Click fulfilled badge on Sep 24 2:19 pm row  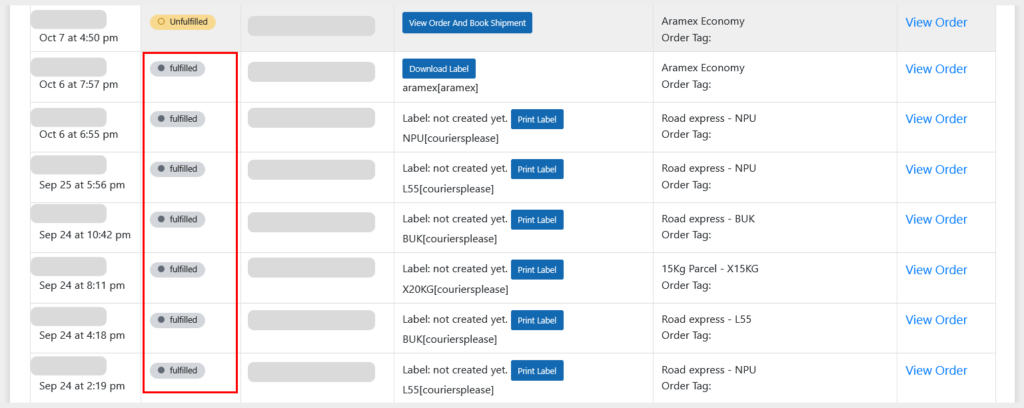[x=178, y=370]
